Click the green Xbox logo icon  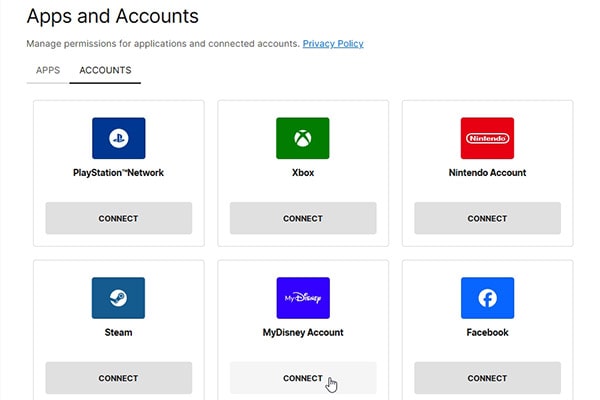tap(303, 138)
